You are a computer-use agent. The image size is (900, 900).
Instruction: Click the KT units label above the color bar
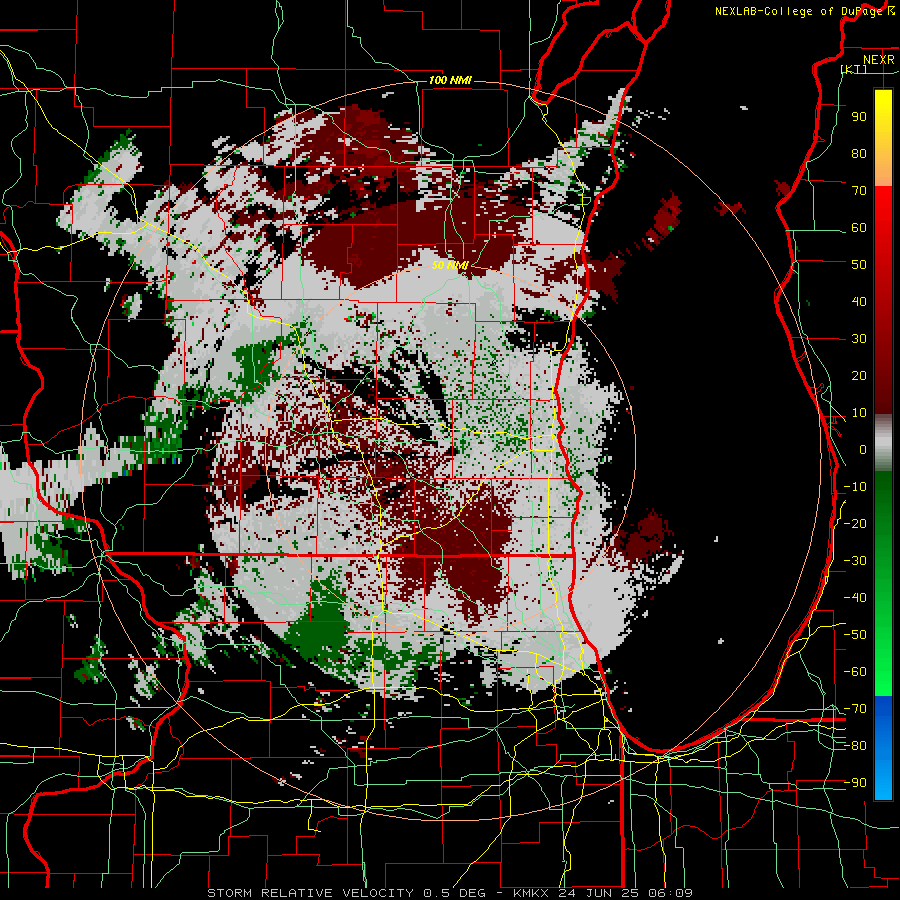coord(854,69)
